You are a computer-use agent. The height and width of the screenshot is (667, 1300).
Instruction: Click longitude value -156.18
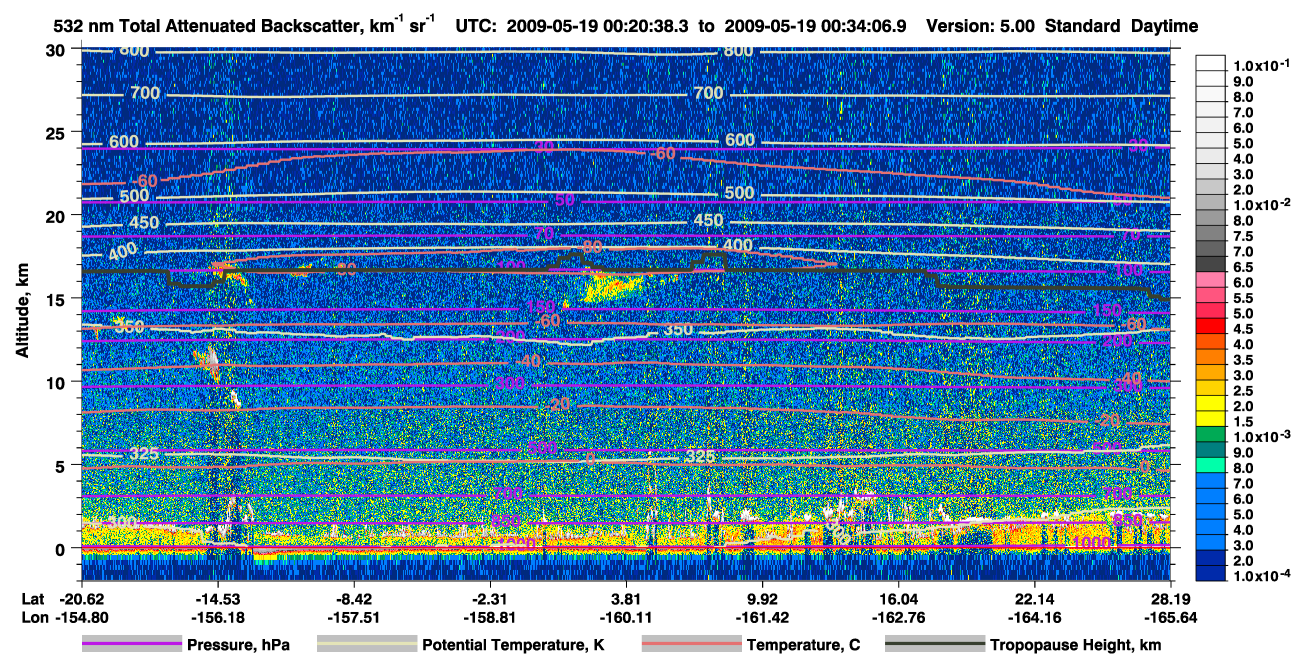[217, 617]
